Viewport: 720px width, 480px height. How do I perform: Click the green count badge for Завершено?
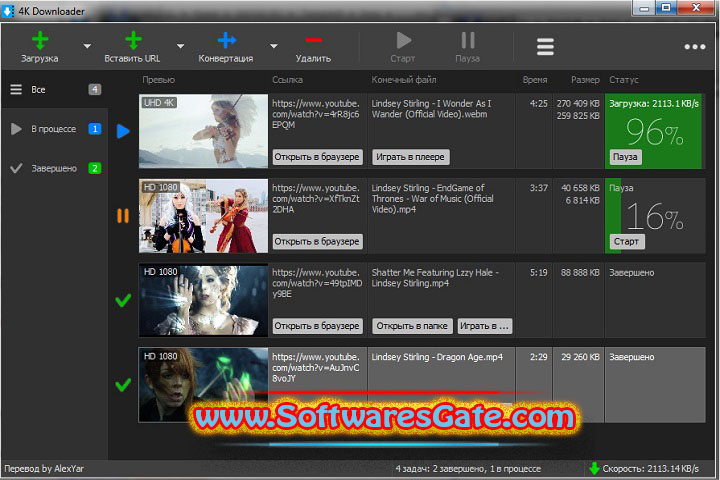pos(95,168)
